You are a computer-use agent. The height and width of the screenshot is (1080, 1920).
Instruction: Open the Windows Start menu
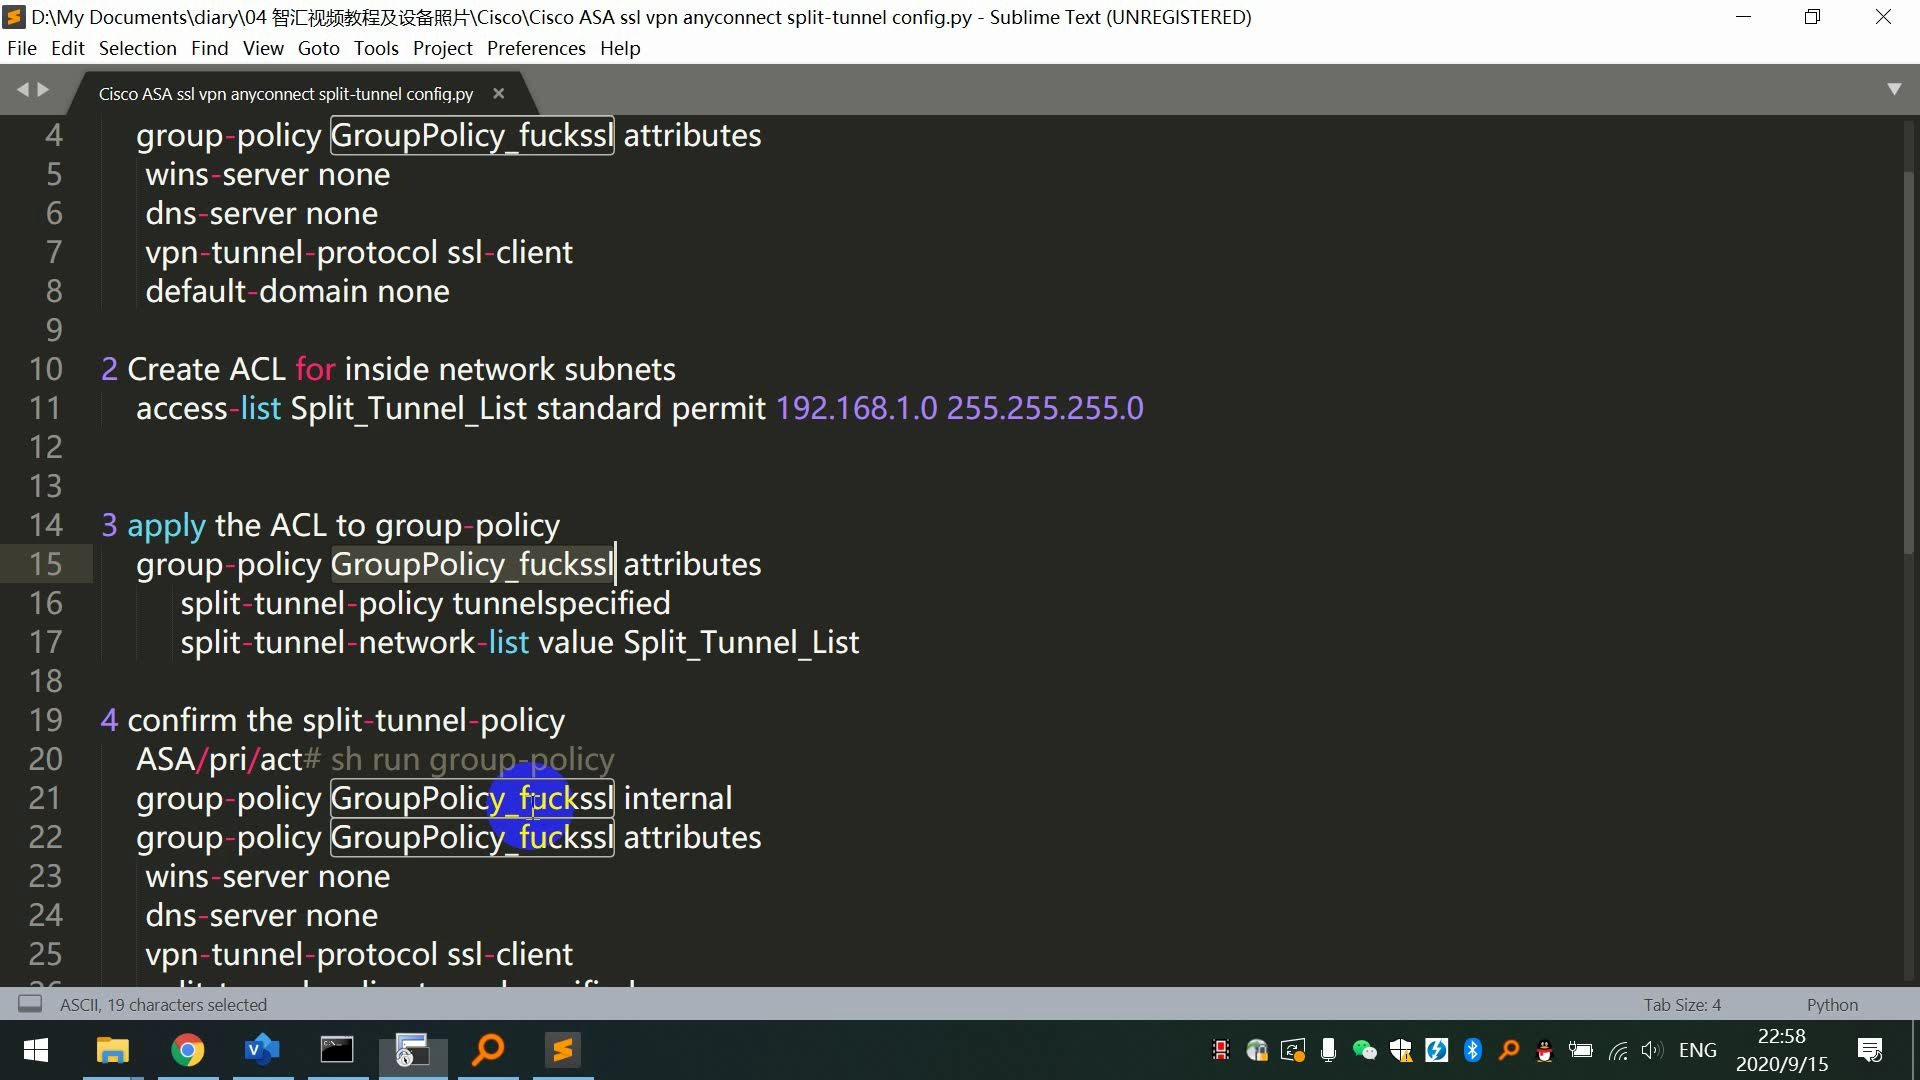36,1050
